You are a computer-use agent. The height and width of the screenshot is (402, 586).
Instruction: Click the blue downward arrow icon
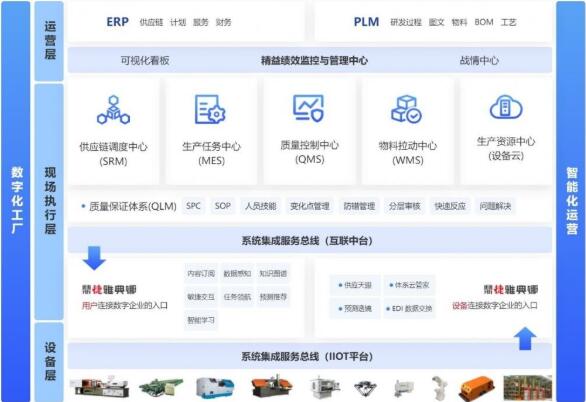click(x=94, y=258)
